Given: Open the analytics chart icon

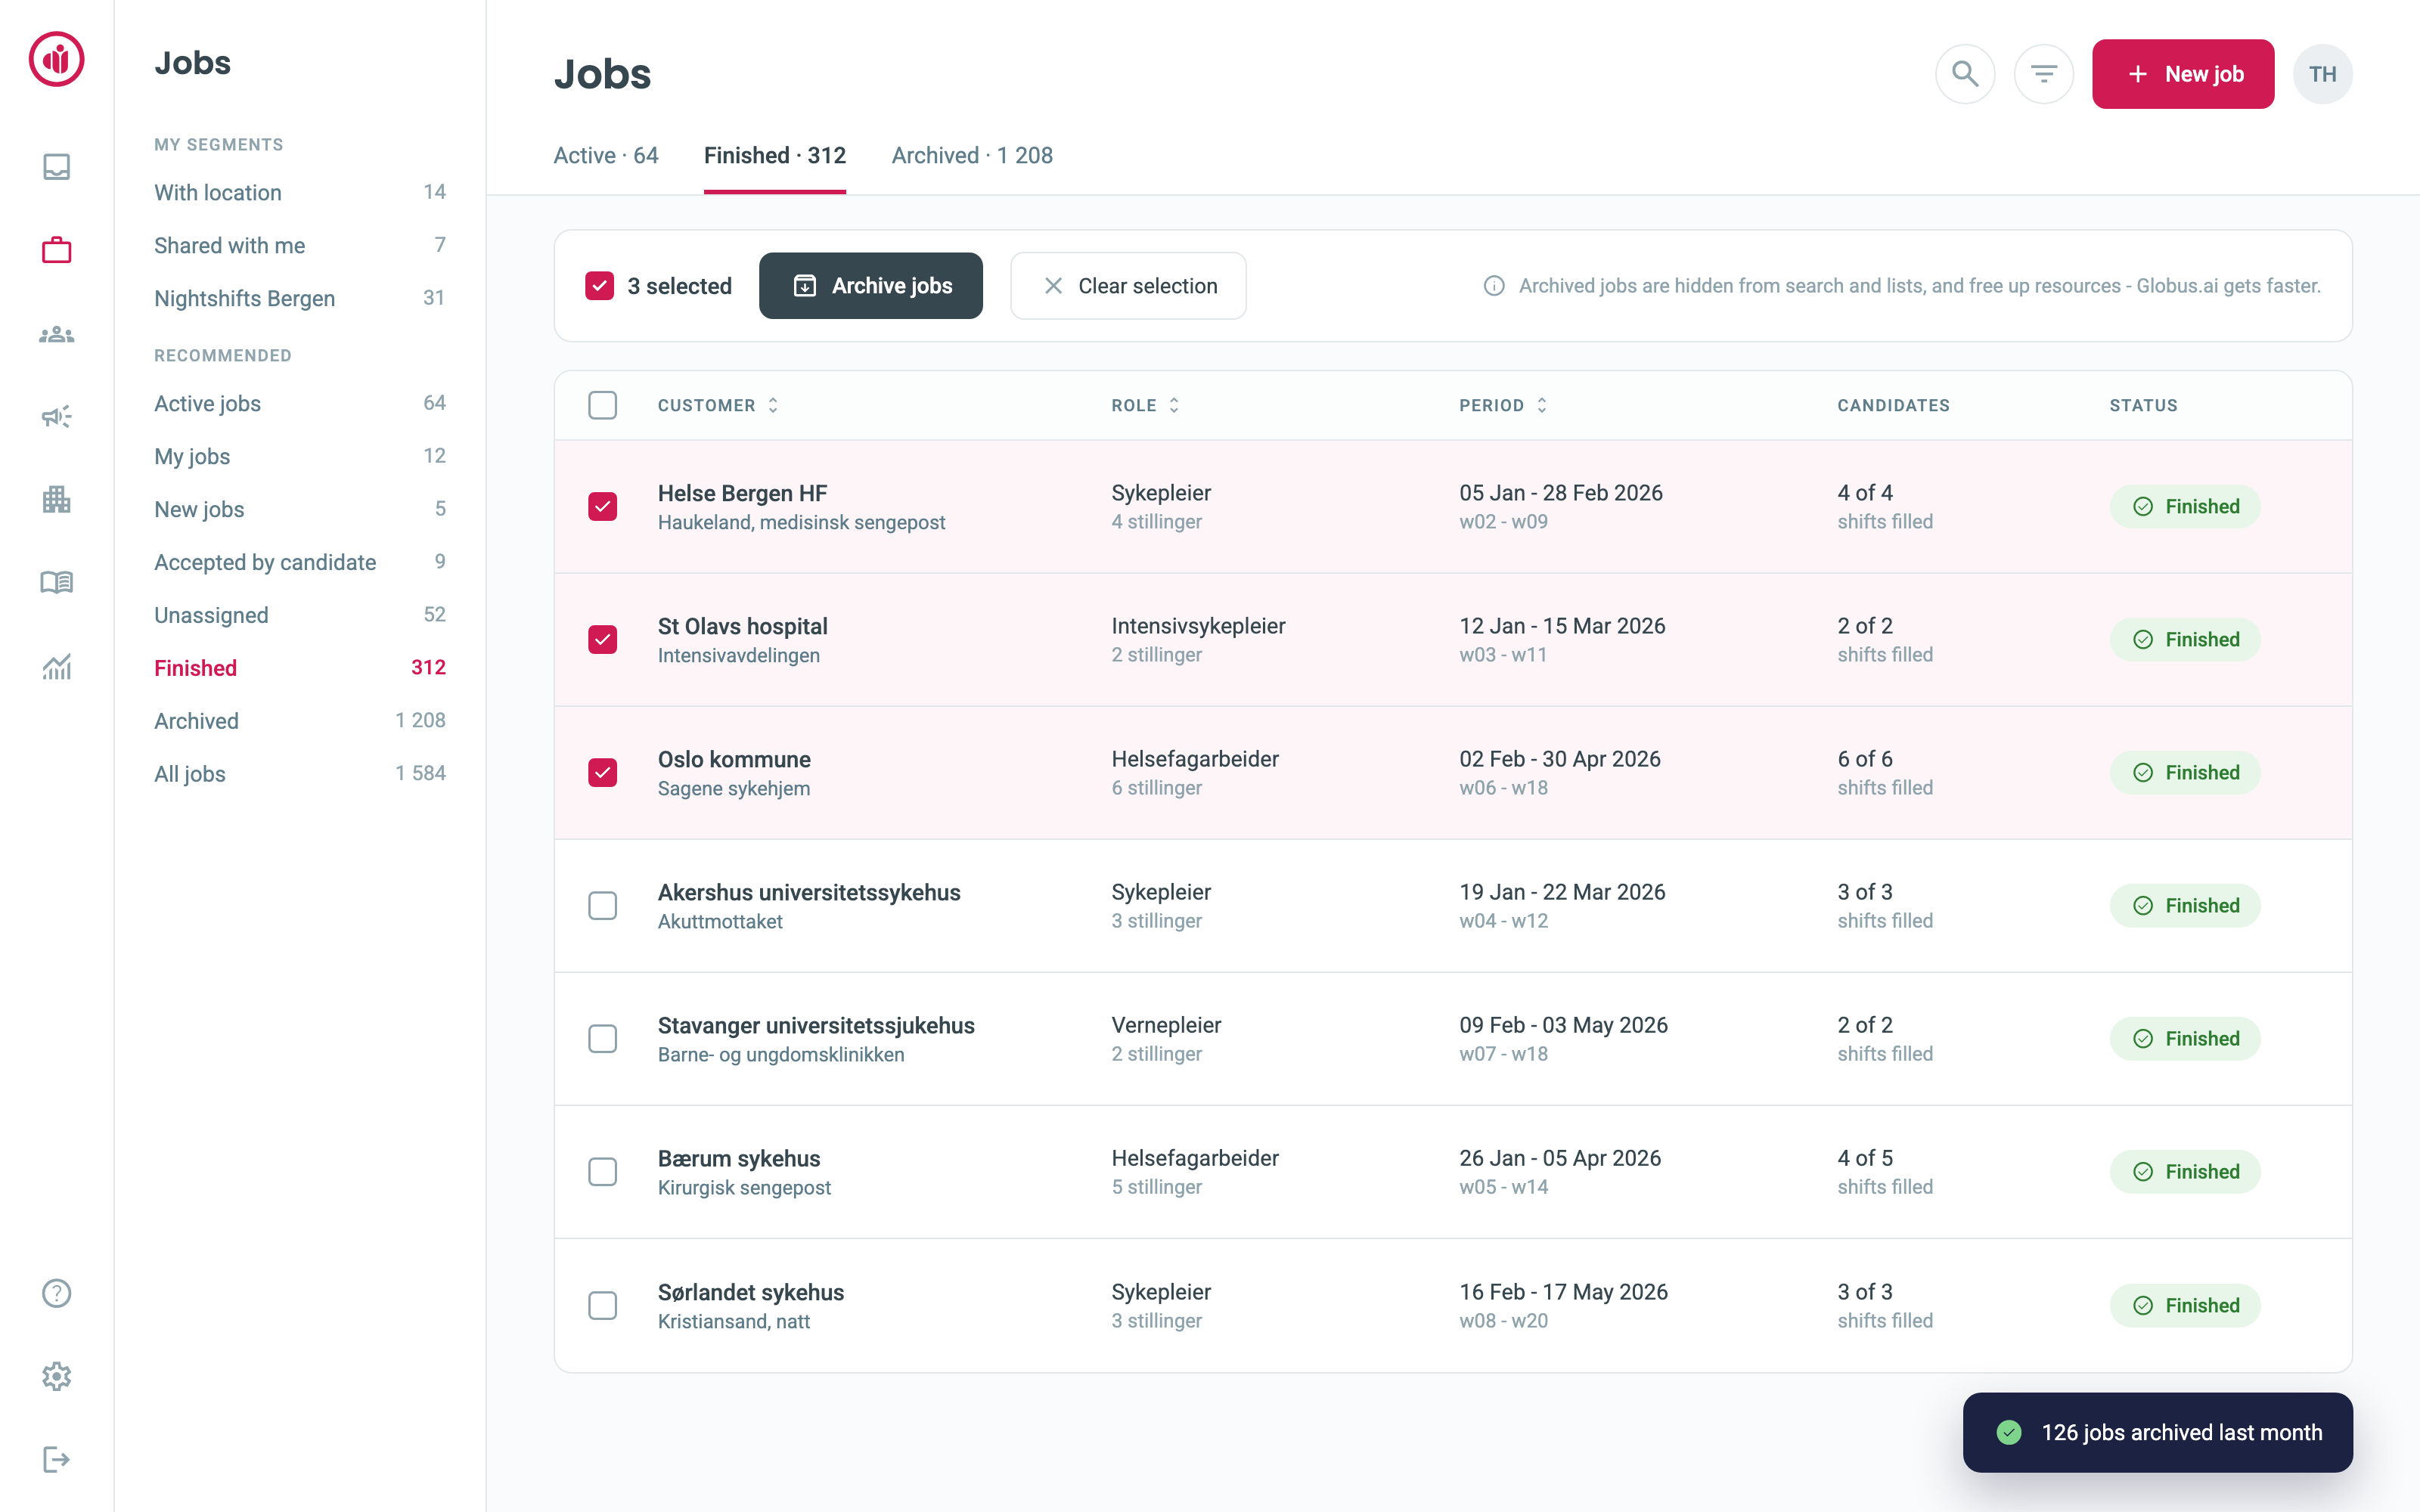Looking at the screenshot, I should click(x=56, y=666).
